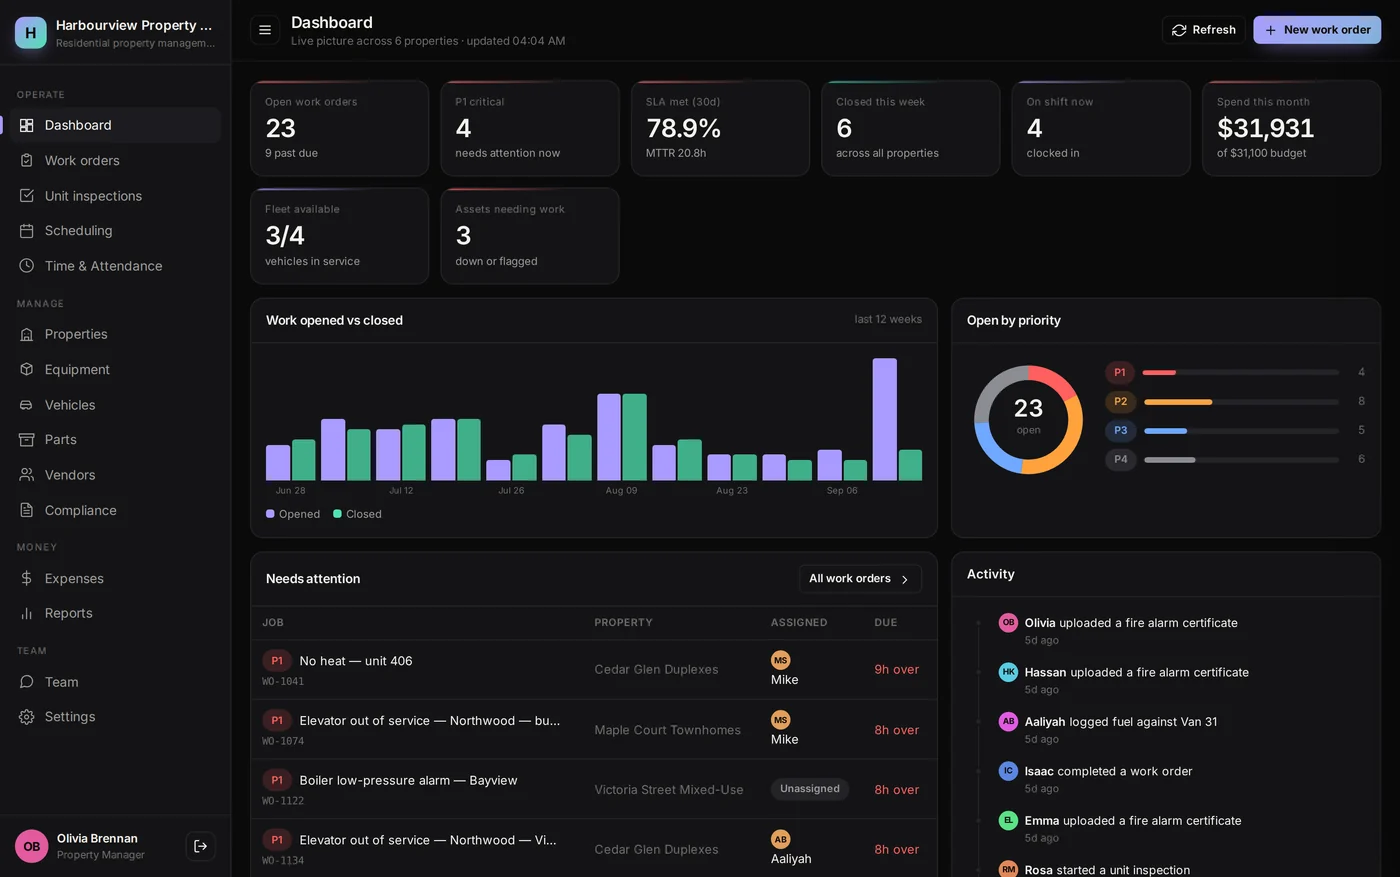
Task: Open the Scheduling section
Action: click(116, 231)
